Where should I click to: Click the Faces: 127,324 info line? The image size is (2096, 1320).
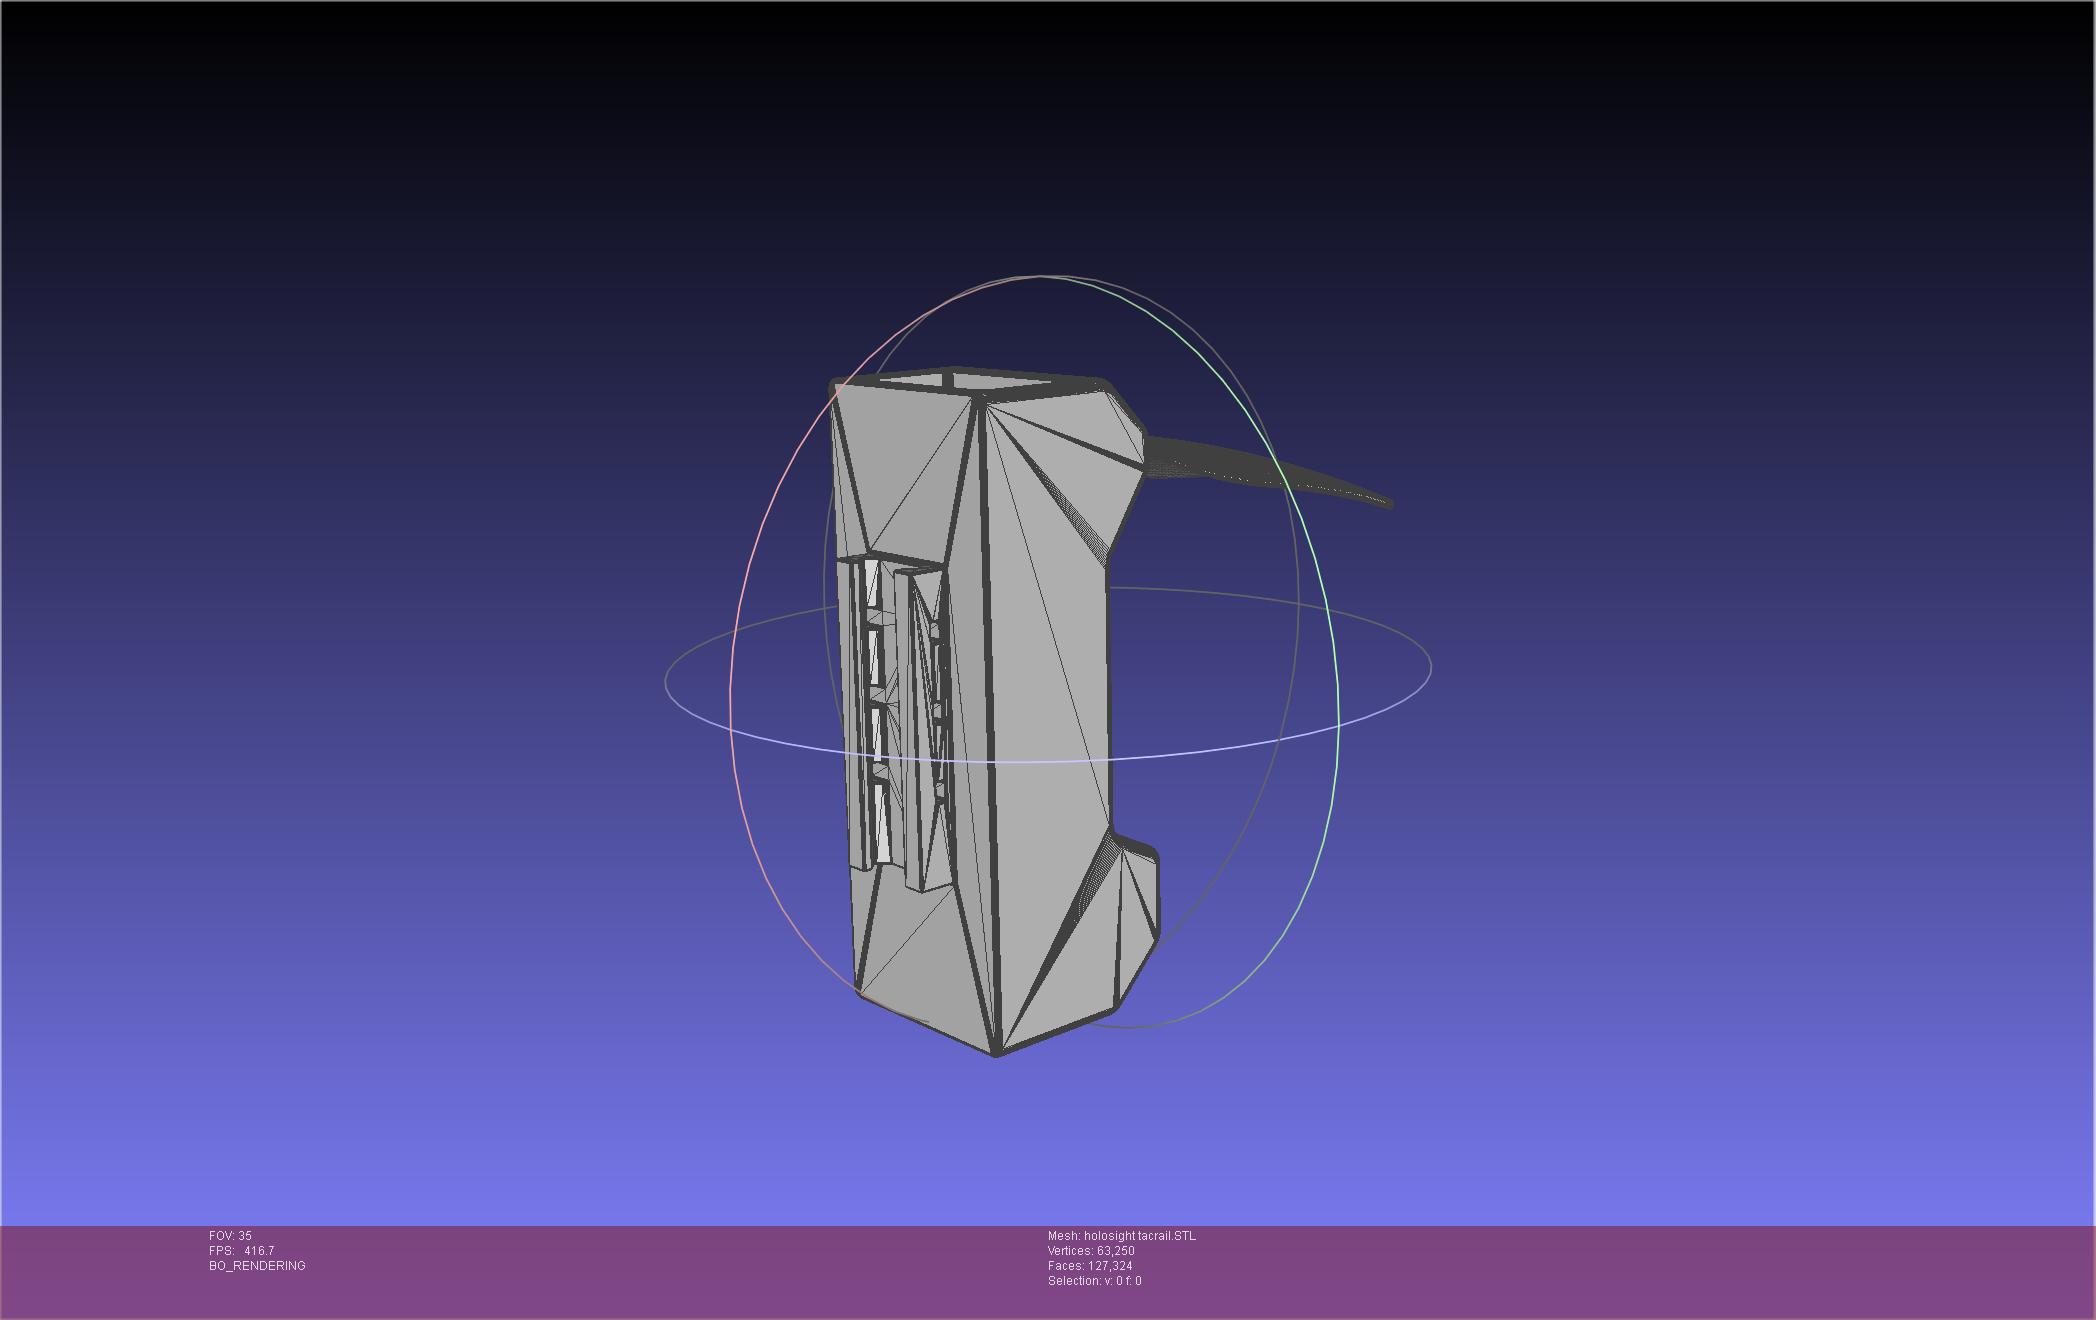[1089, 1266]
